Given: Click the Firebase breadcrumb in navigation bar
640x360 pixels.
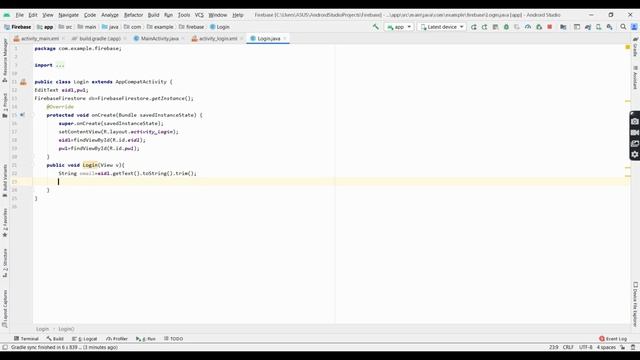Looking at the screenshot, I should pyautogui.click(x=18, y=27).
